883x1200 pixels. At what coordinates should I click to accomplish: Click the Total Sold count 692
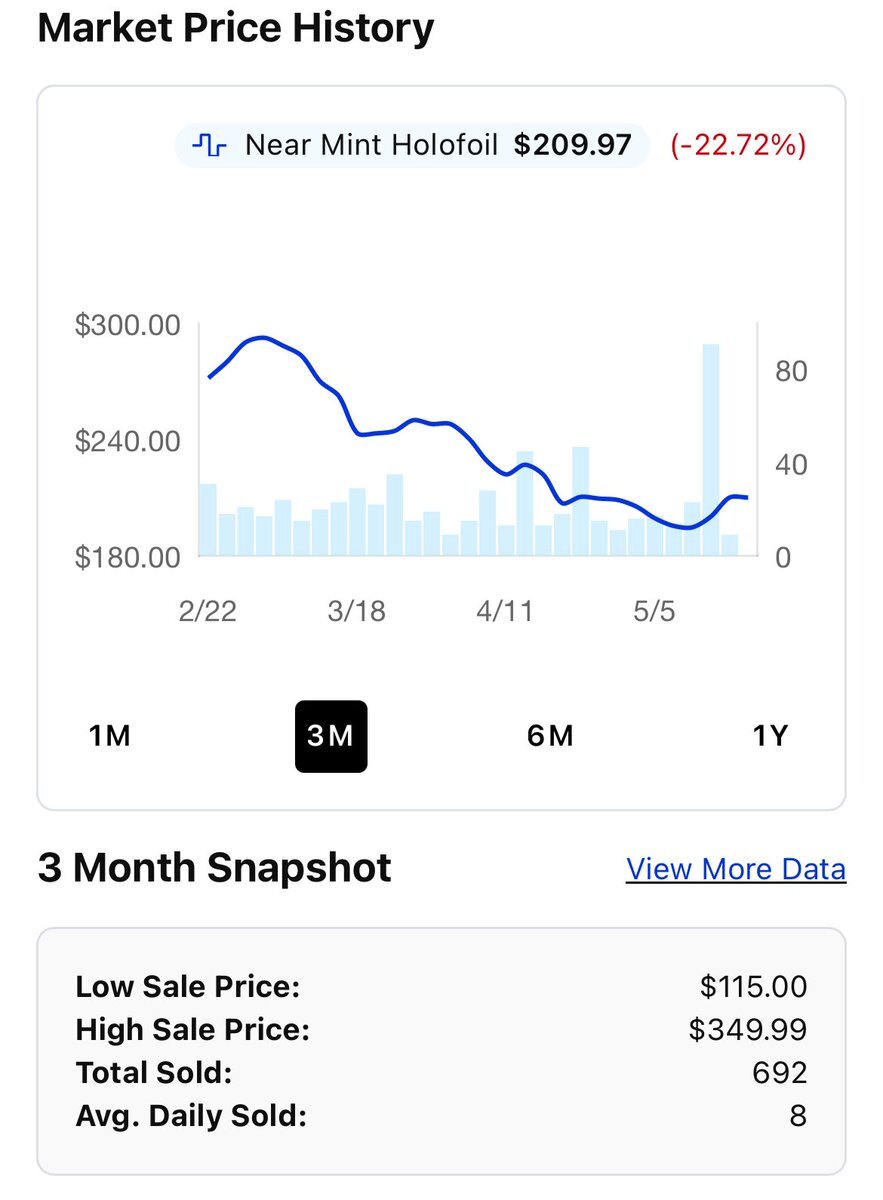pos(780,1073)
